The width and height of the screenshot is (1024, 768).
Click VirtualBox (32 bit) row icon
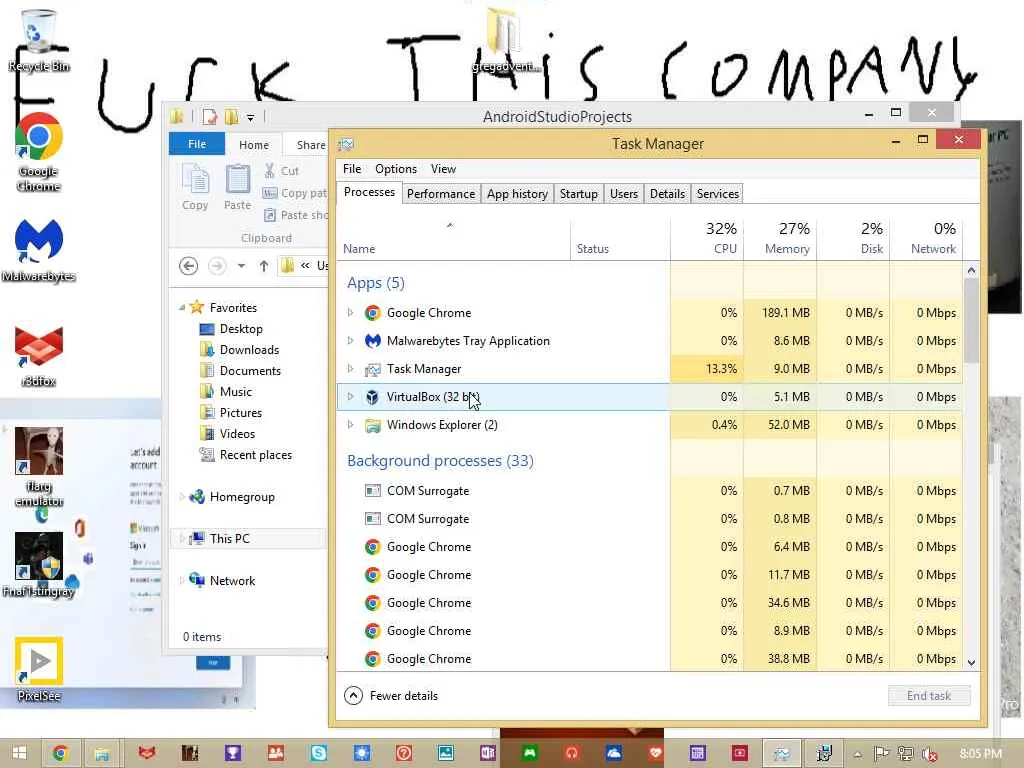(x=372, y=397)
